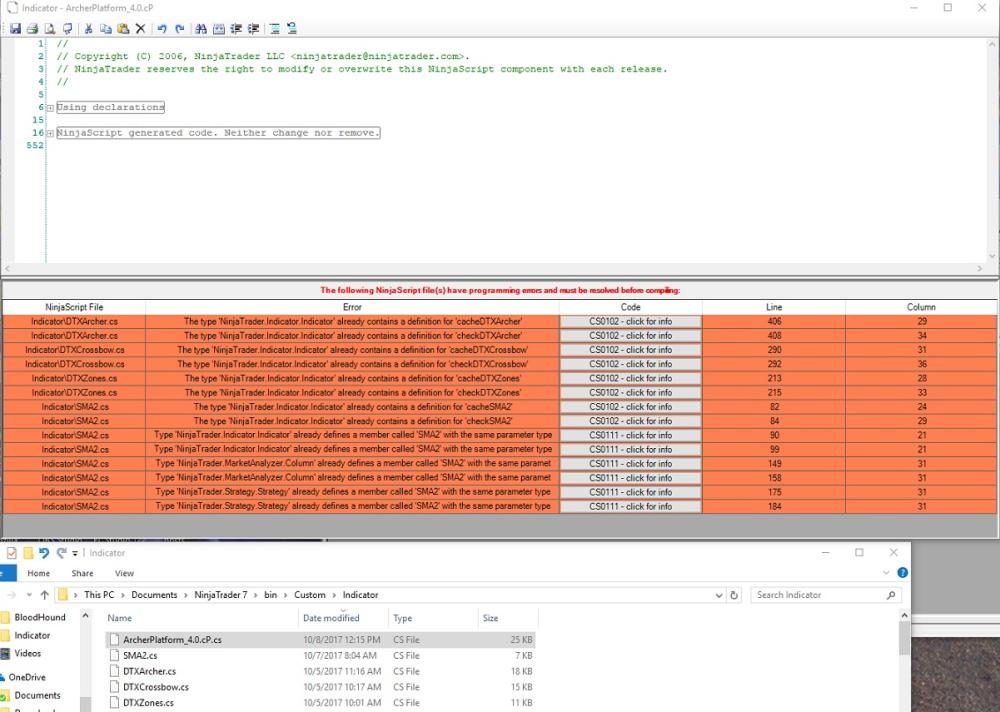1000x712 pixels.
Task: Click CS0102 info button for DTXArcher line 406
Action: click(x=630, y=322)
